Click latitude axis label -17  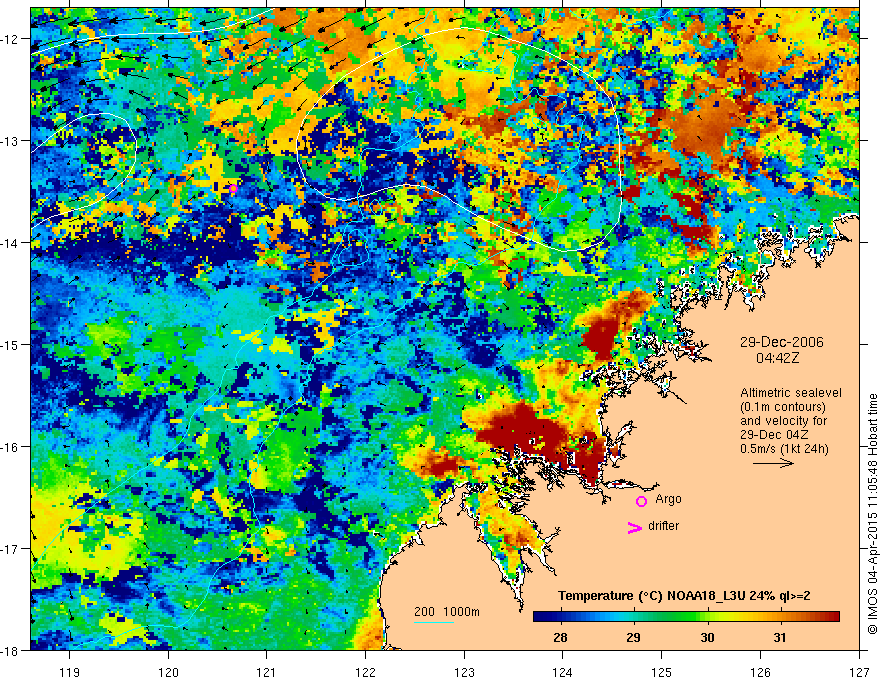click(11, 549)
